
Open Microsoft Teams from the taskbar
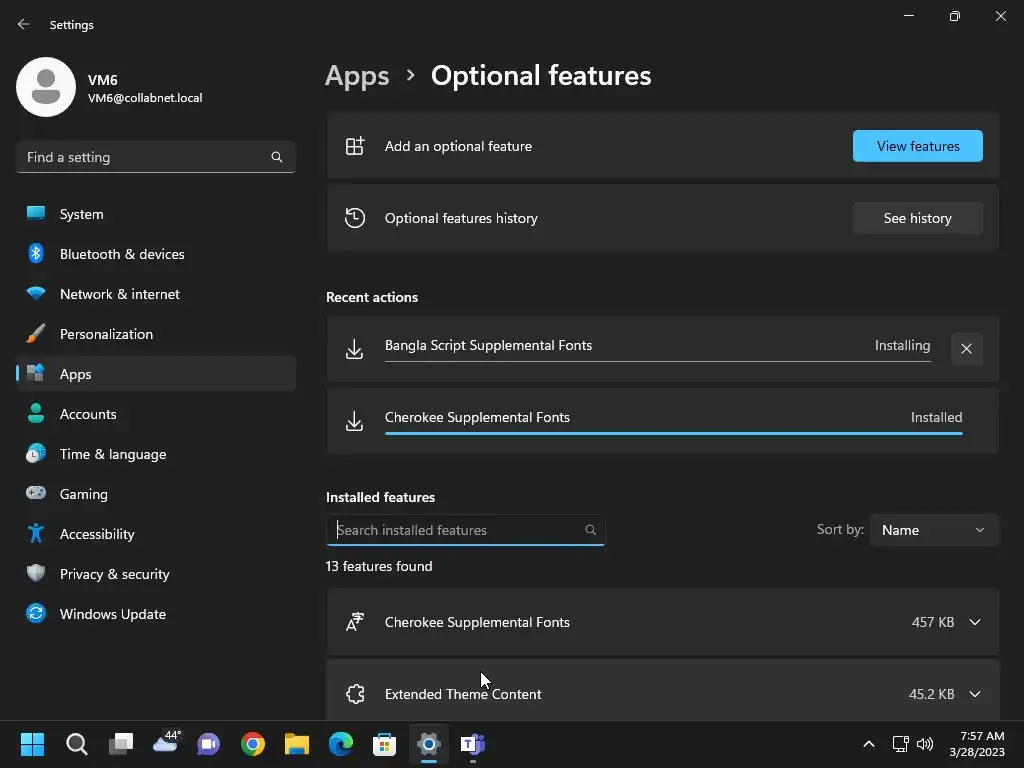(x=472, y=744)
